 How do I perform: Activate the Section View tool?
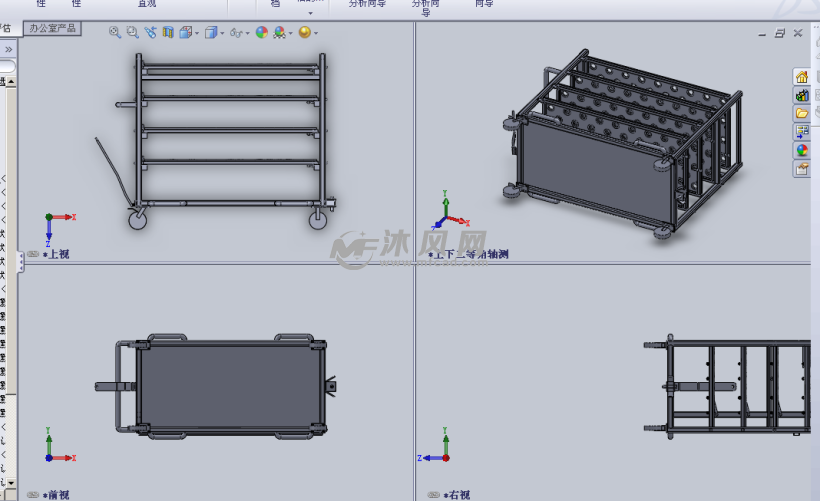coord(167,32)
